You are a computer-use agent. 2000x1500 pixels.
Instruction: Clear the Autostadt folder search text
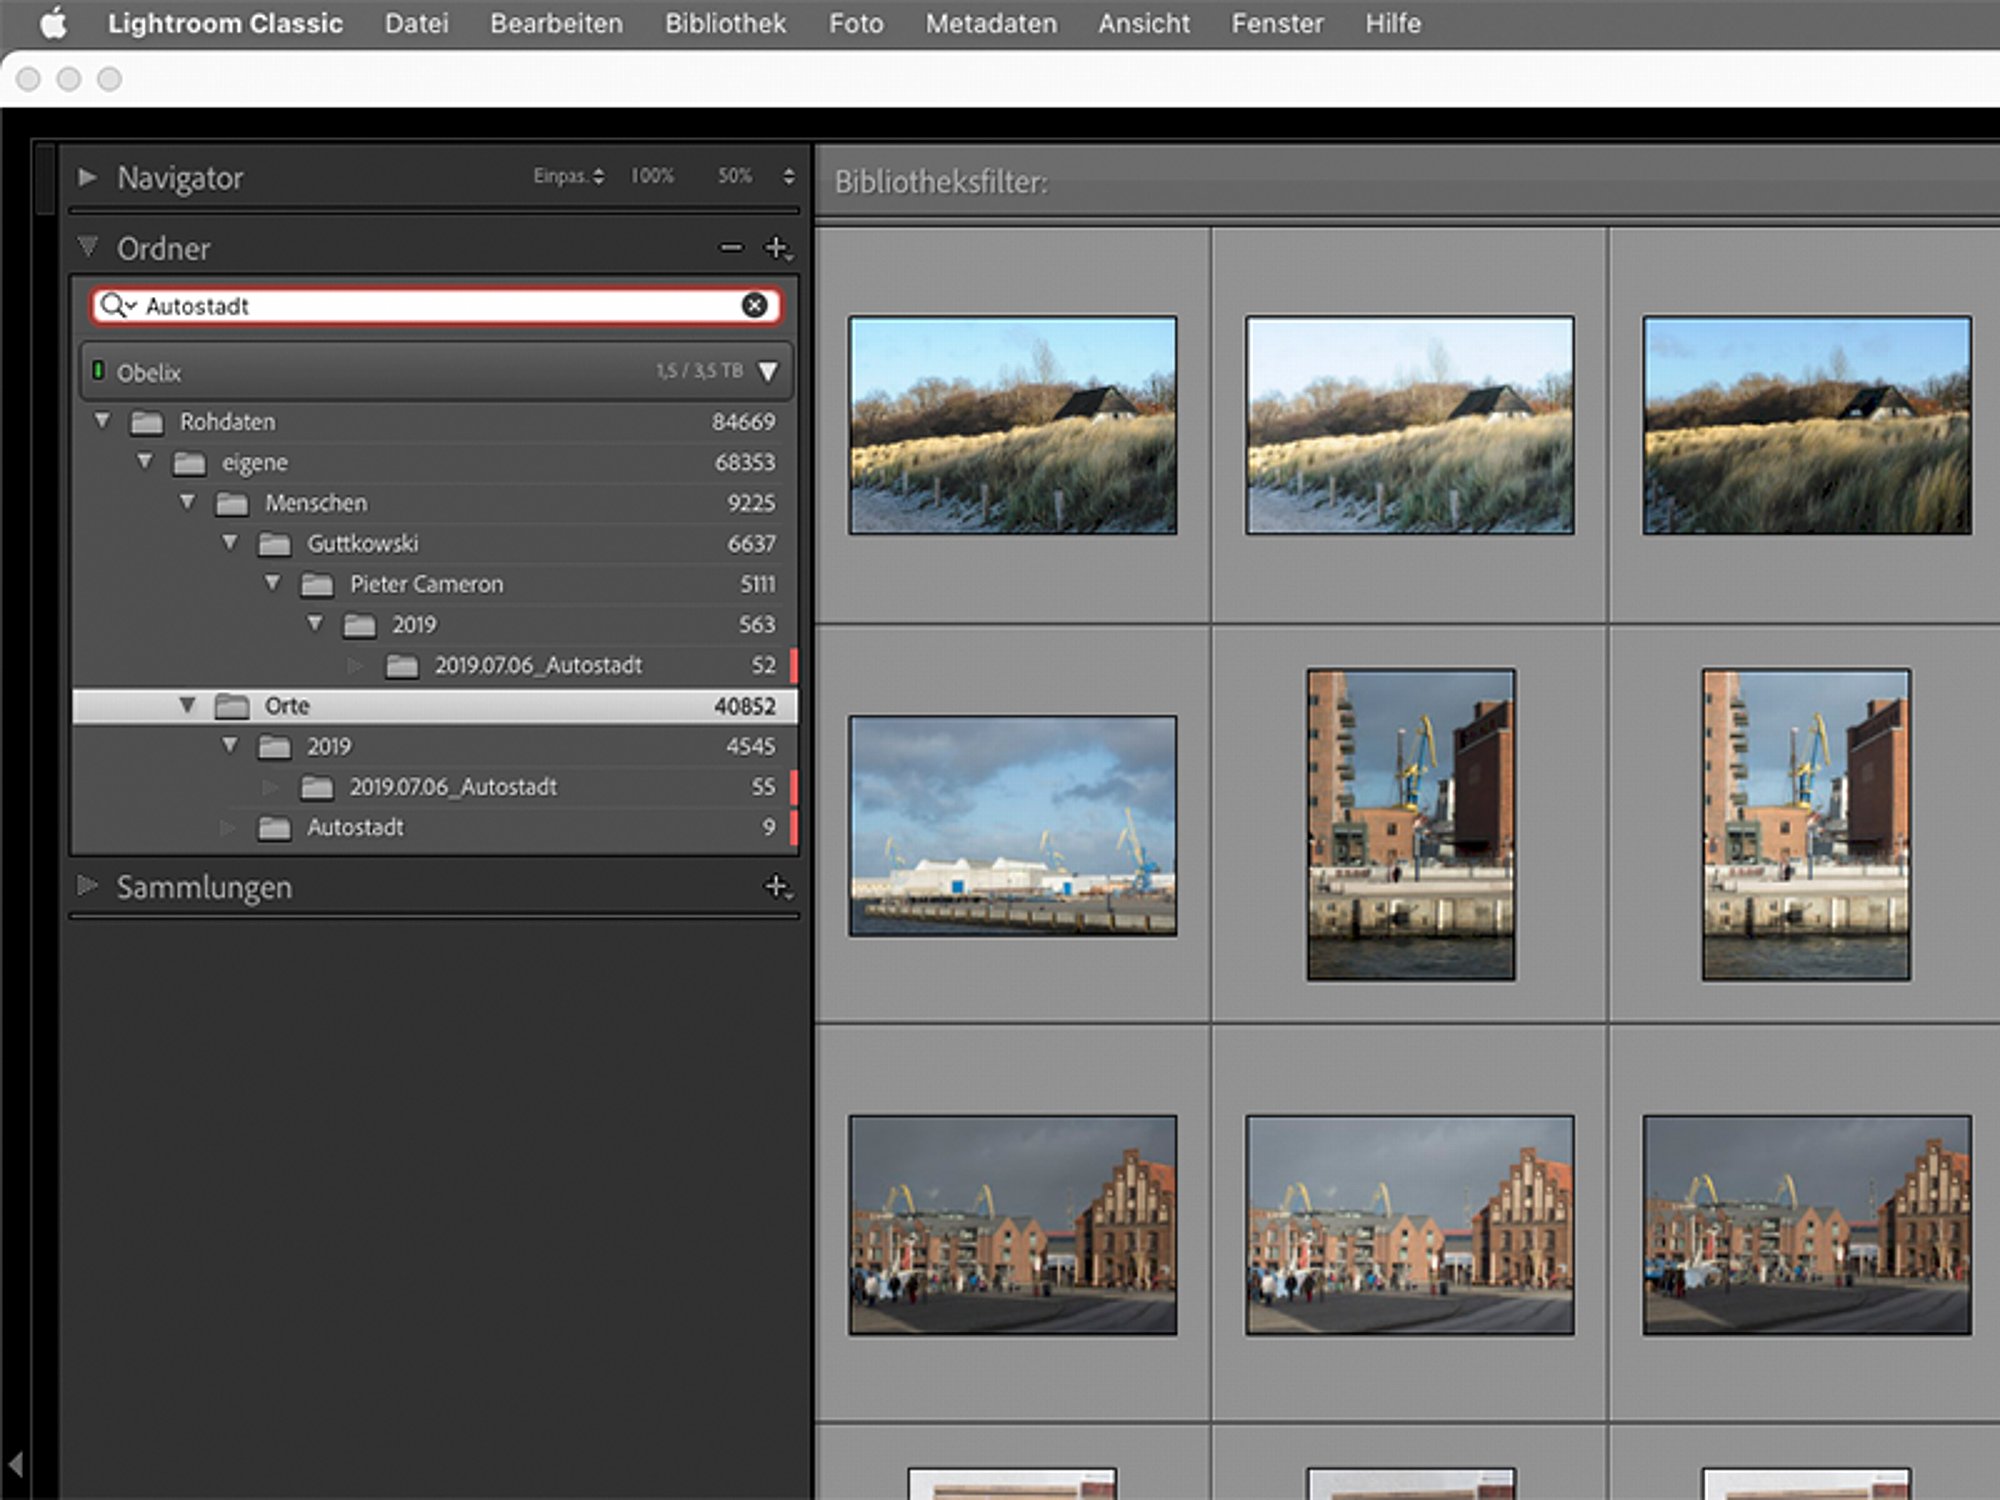(755, 306)
